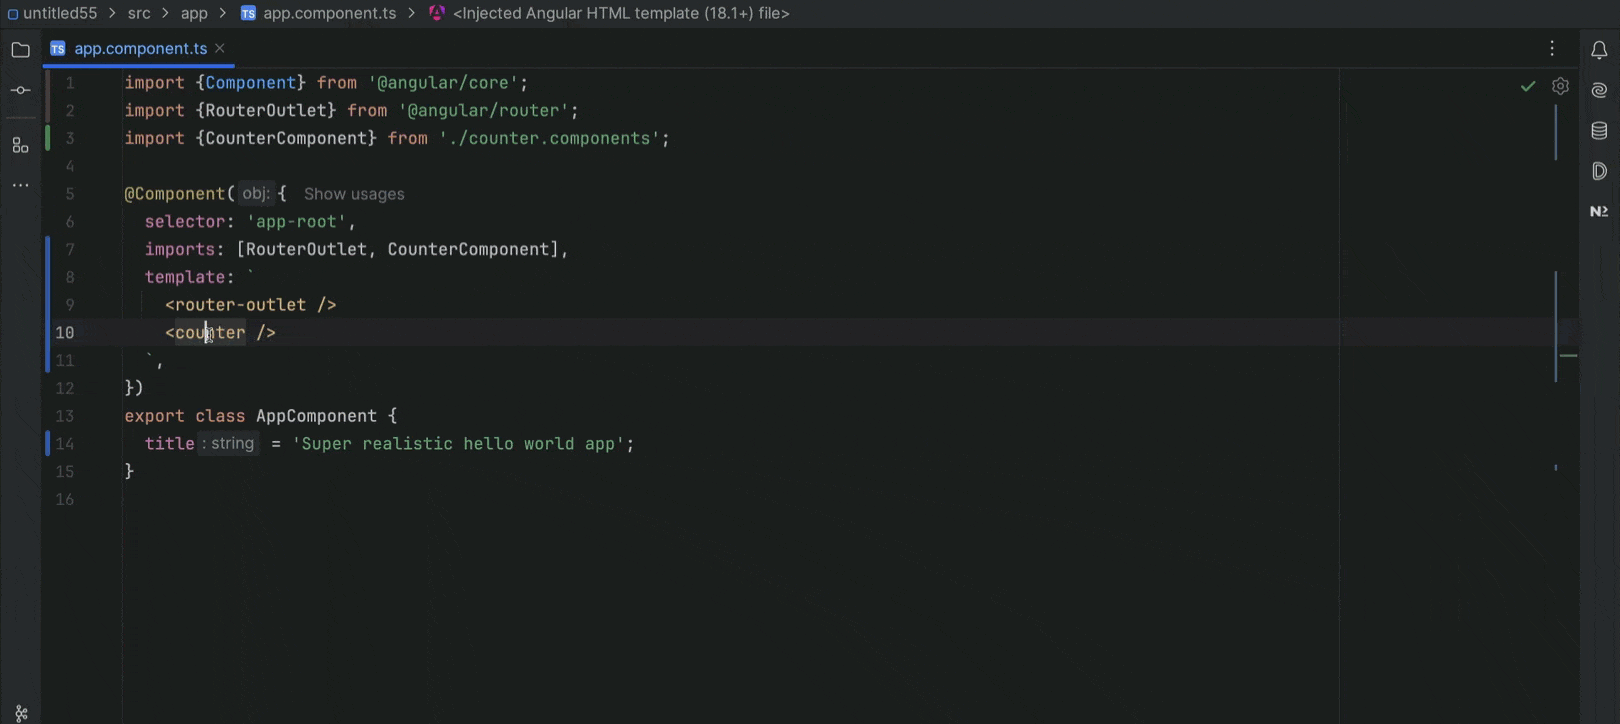
Task: Open the editor tab options kebab menu
Action: tap(1552, 48)
